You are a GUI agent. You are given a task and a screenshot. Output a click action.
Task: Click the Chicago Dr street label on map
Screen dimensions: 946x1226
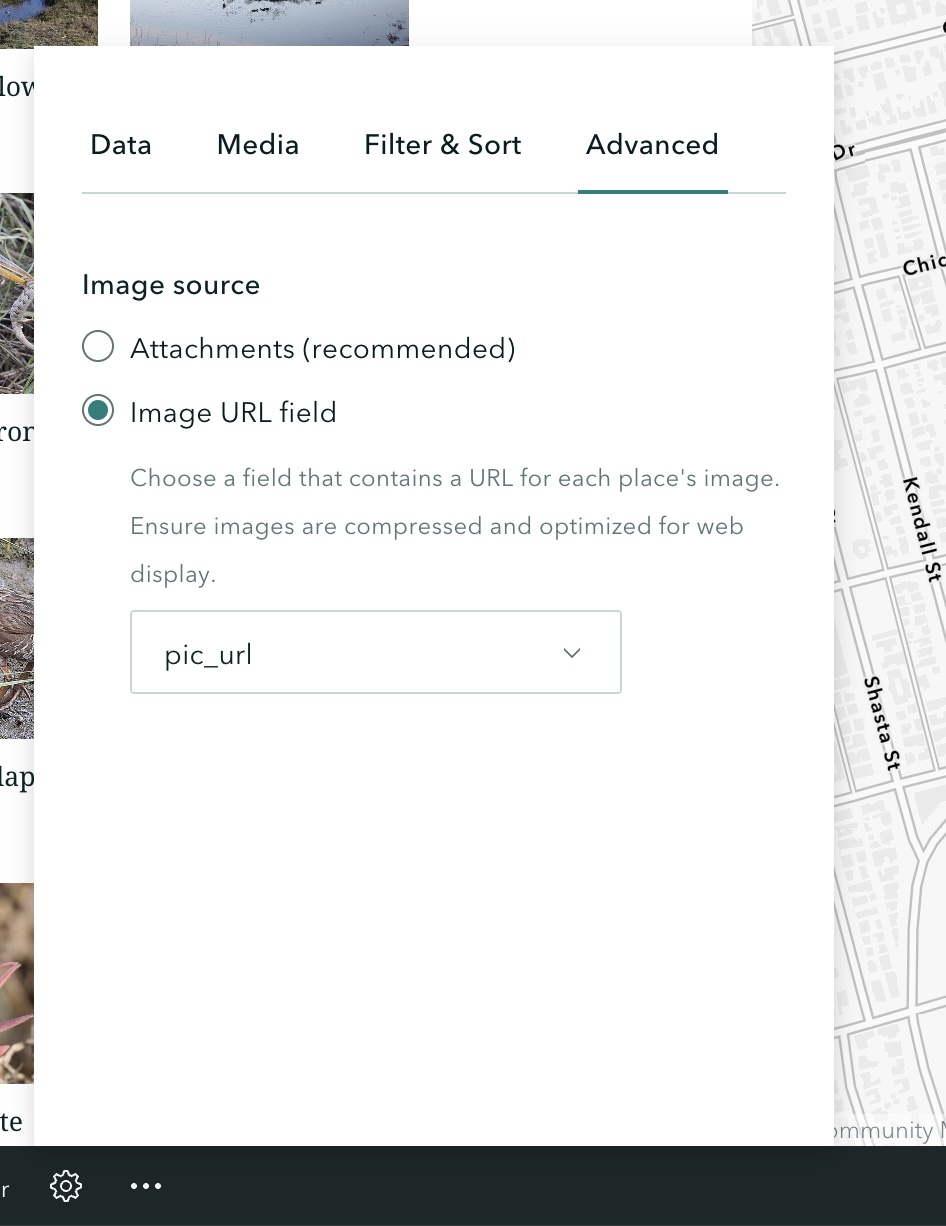coord(925,262)
